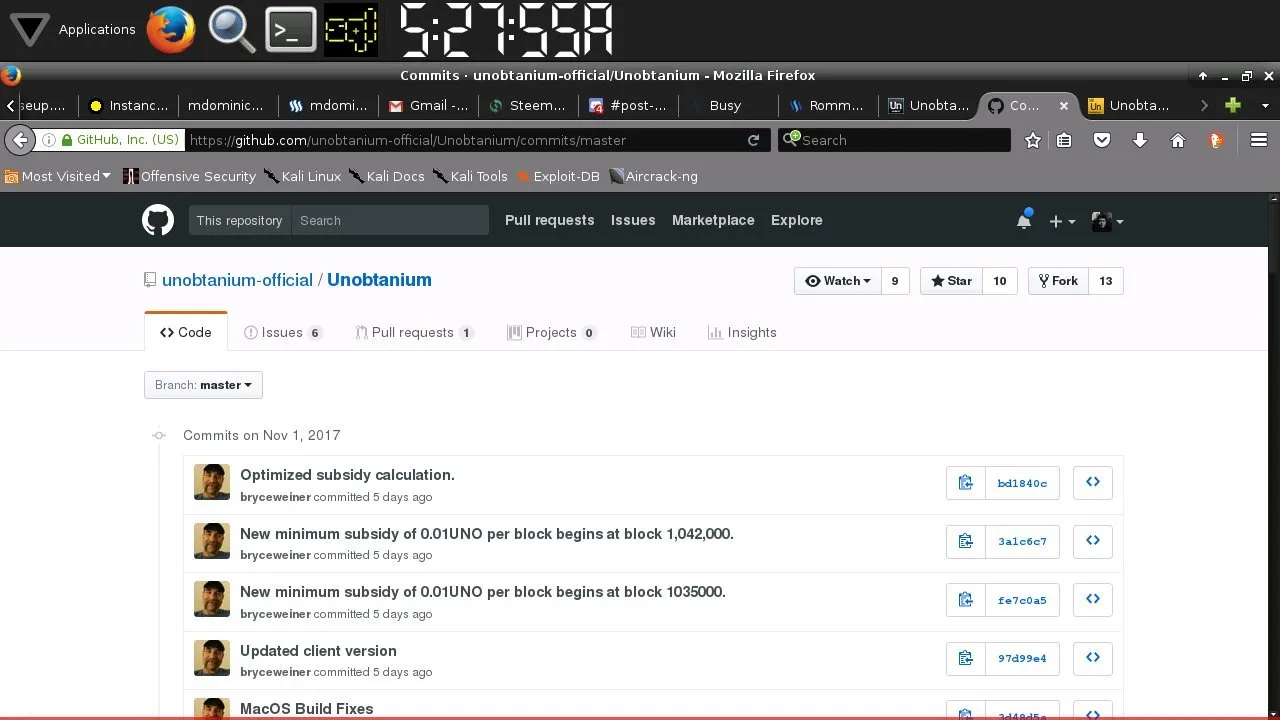Open the repository Insights tab

pos(742,332)
